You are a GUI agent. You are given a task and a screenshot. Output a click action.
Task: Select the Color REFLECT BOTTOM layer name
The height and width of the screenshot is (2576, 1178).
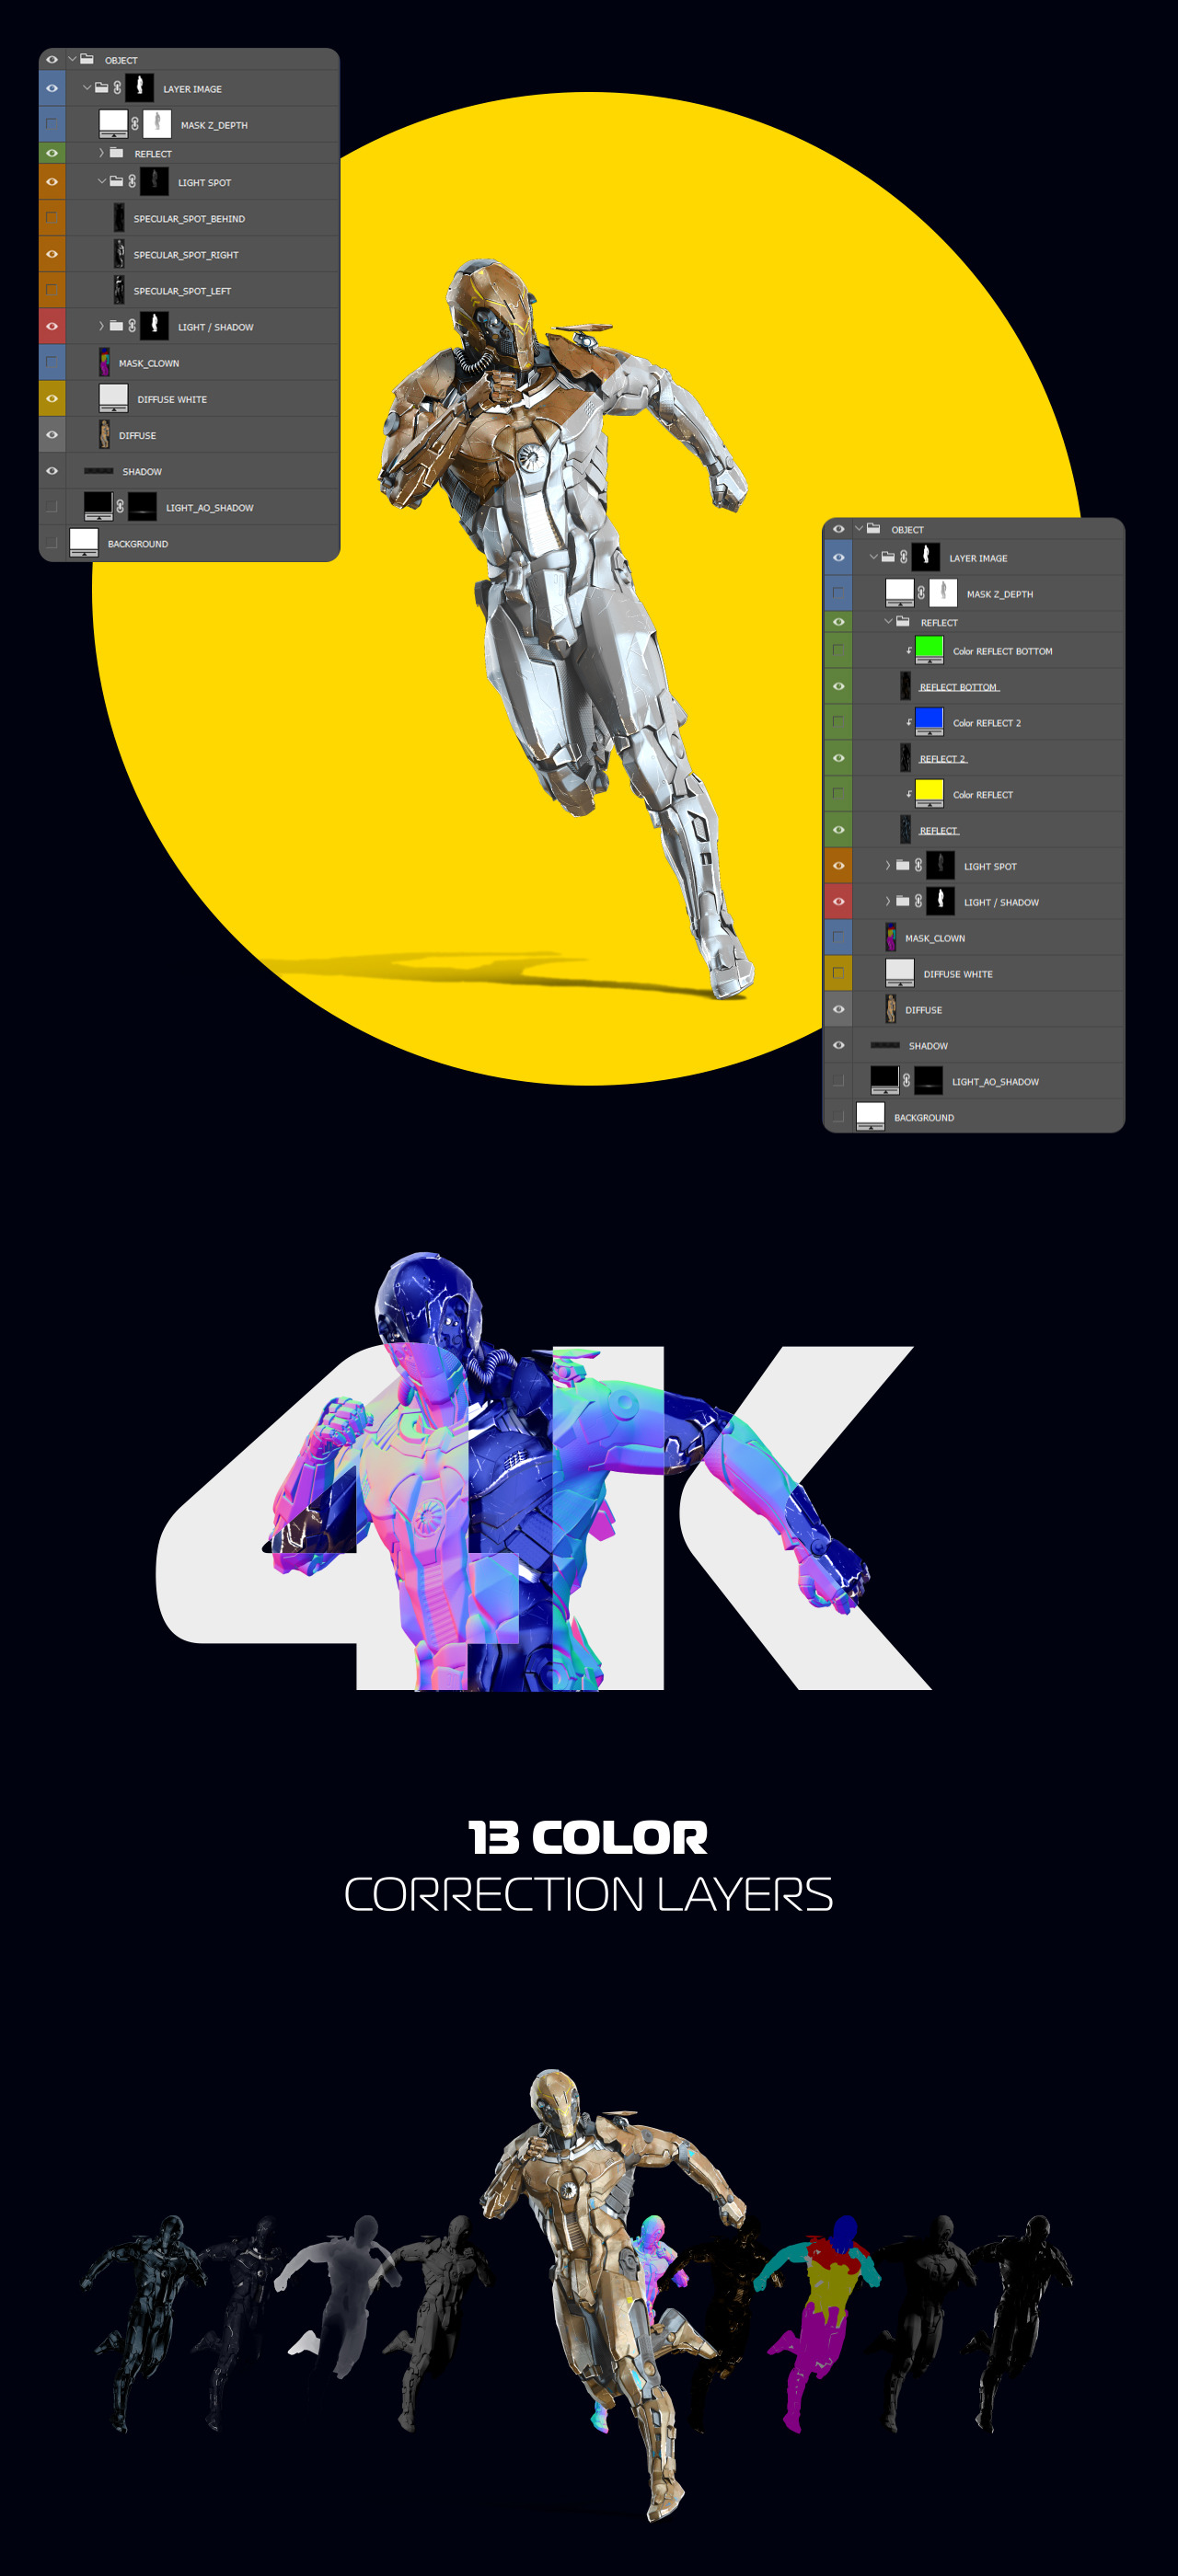coord(1002,651)
